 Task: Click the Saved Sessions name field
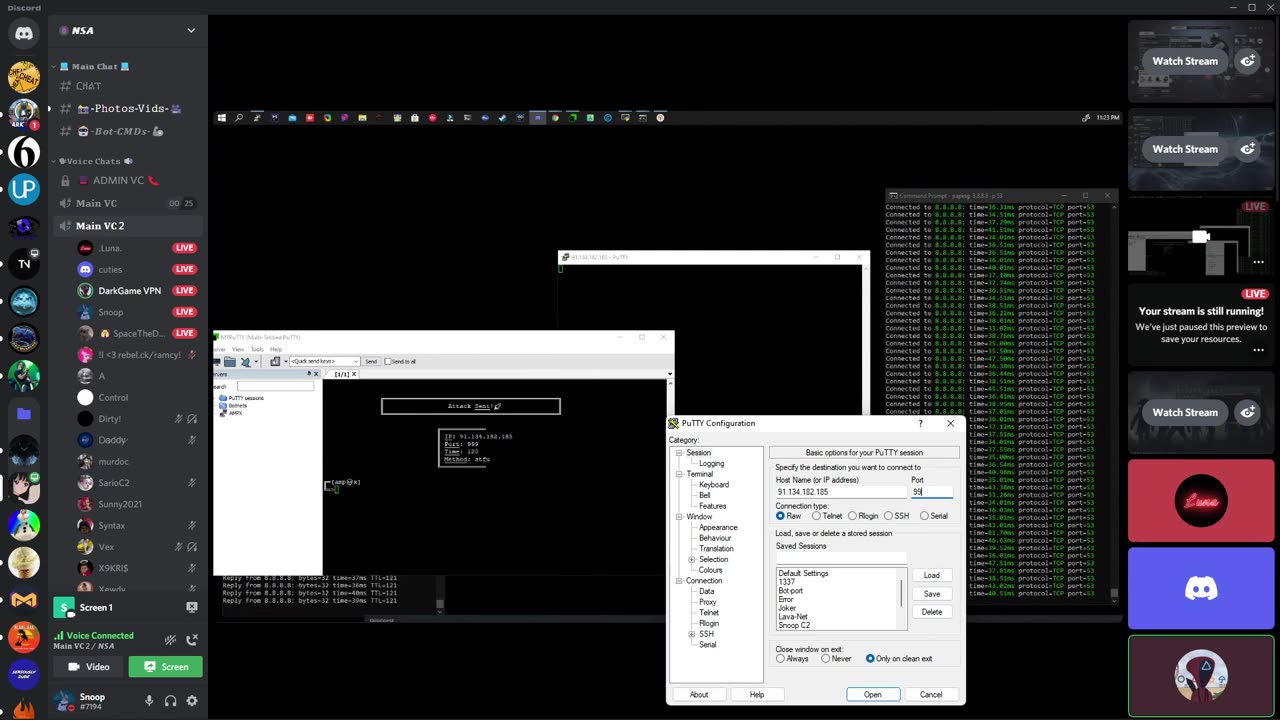pyautogui.click(x=841, y=558)
